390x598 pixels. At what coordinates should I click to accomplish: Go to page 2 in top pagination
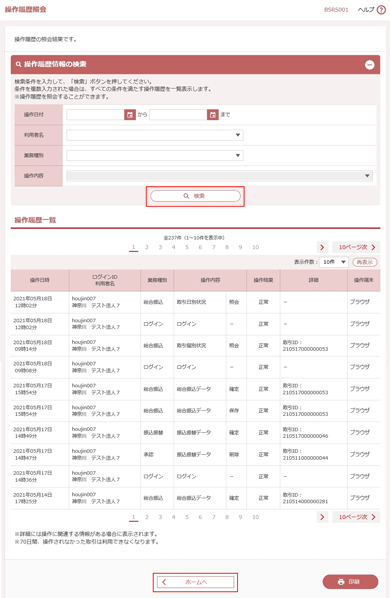coord(147,247)
